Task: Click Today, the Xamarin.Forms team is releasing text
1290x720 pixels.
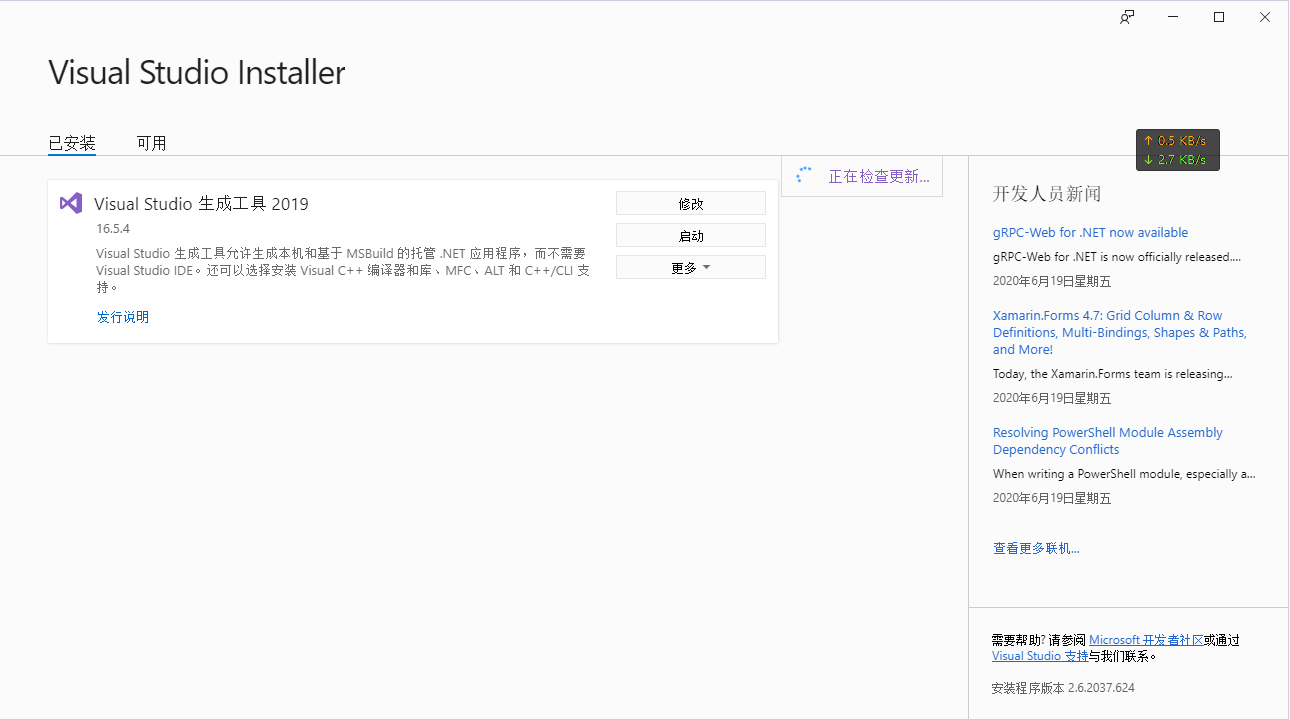Action: (x=1112, y=374)
